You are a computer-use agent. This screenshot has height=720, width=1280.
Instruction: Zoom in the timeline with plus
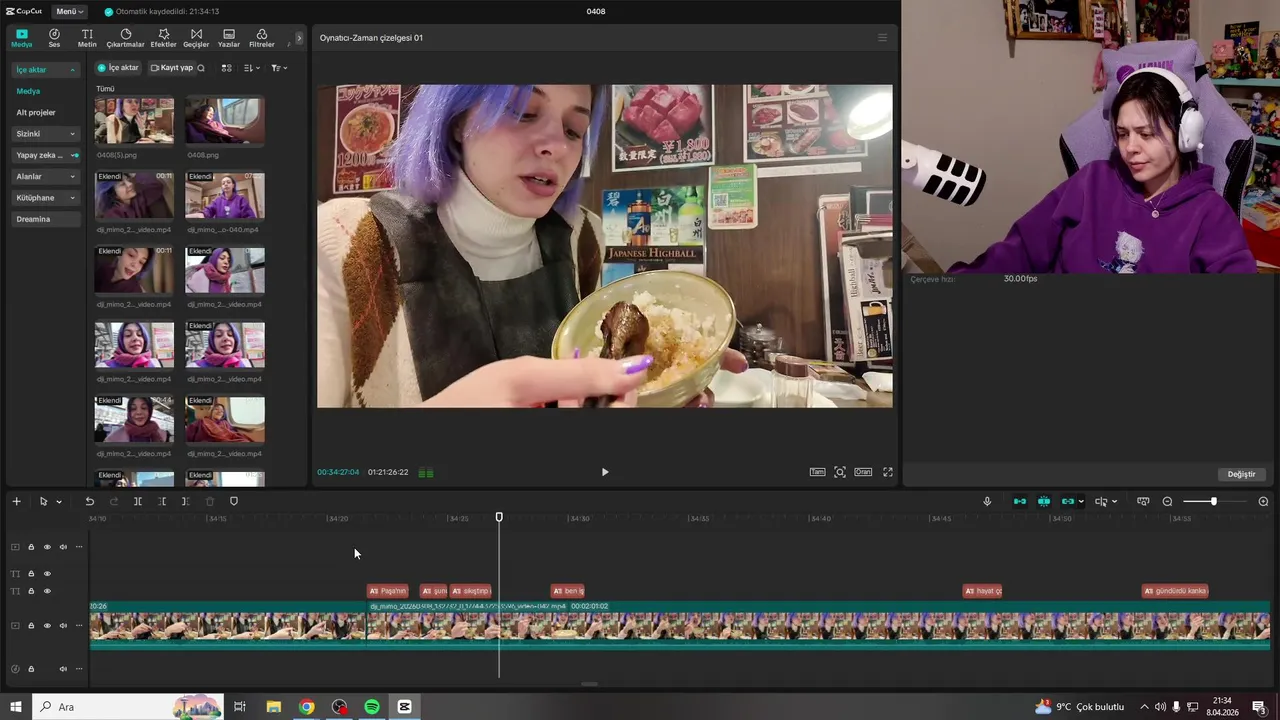pyautogui.click(x=1263, y=501)
